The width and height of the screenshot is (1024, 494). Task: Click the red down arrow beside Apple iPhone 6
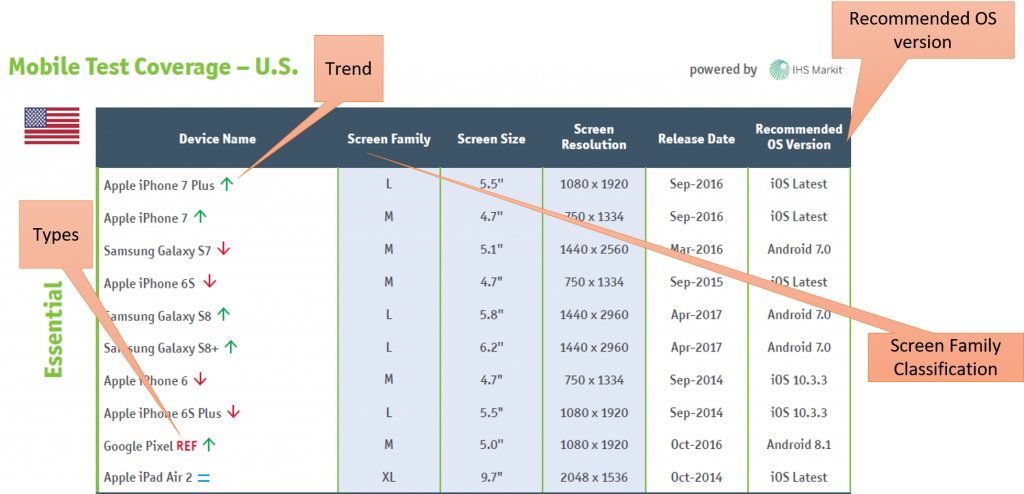[200, 380]
